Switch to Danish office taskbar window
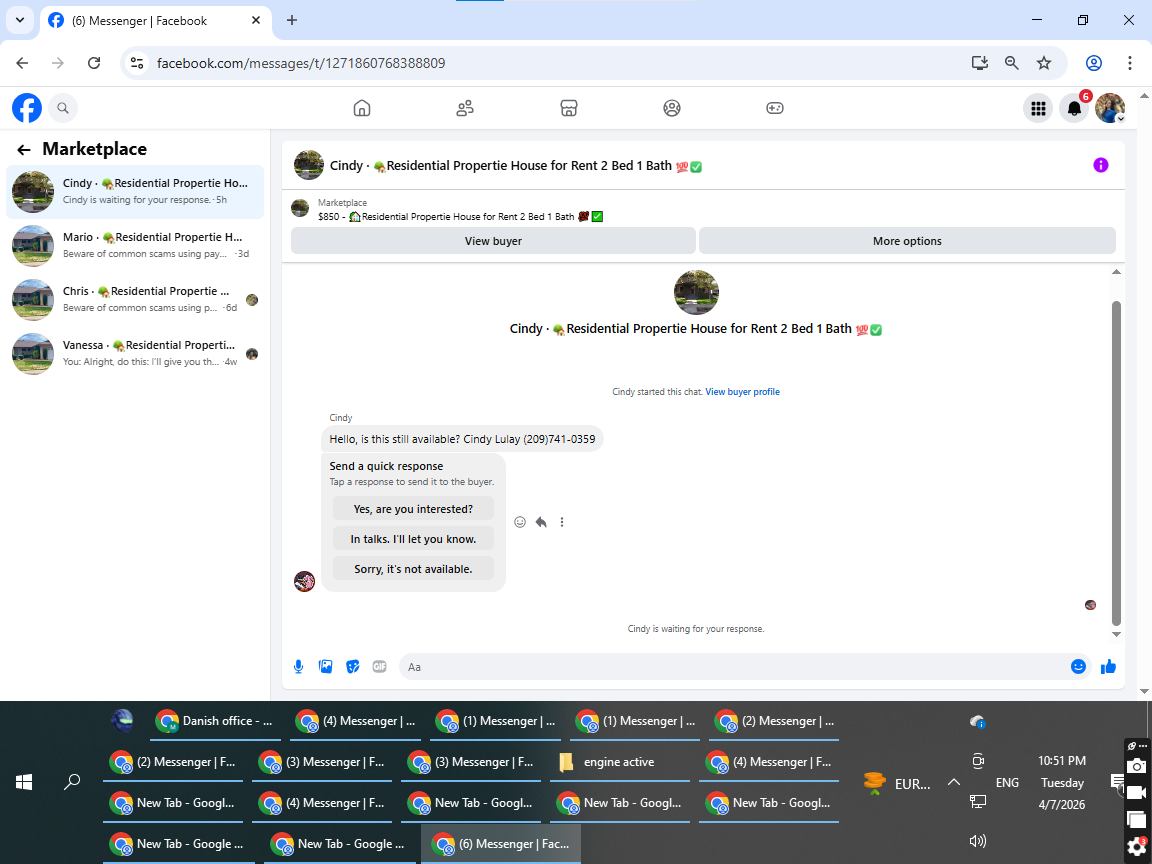 click(x=217, y=721)
